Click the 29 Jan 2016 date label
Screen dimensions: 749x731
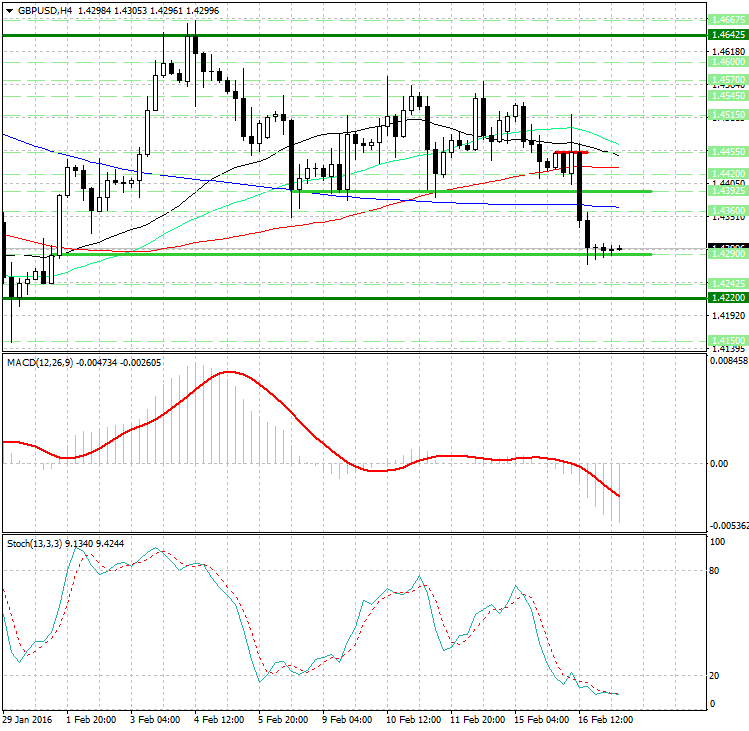(x=28, y=719)
